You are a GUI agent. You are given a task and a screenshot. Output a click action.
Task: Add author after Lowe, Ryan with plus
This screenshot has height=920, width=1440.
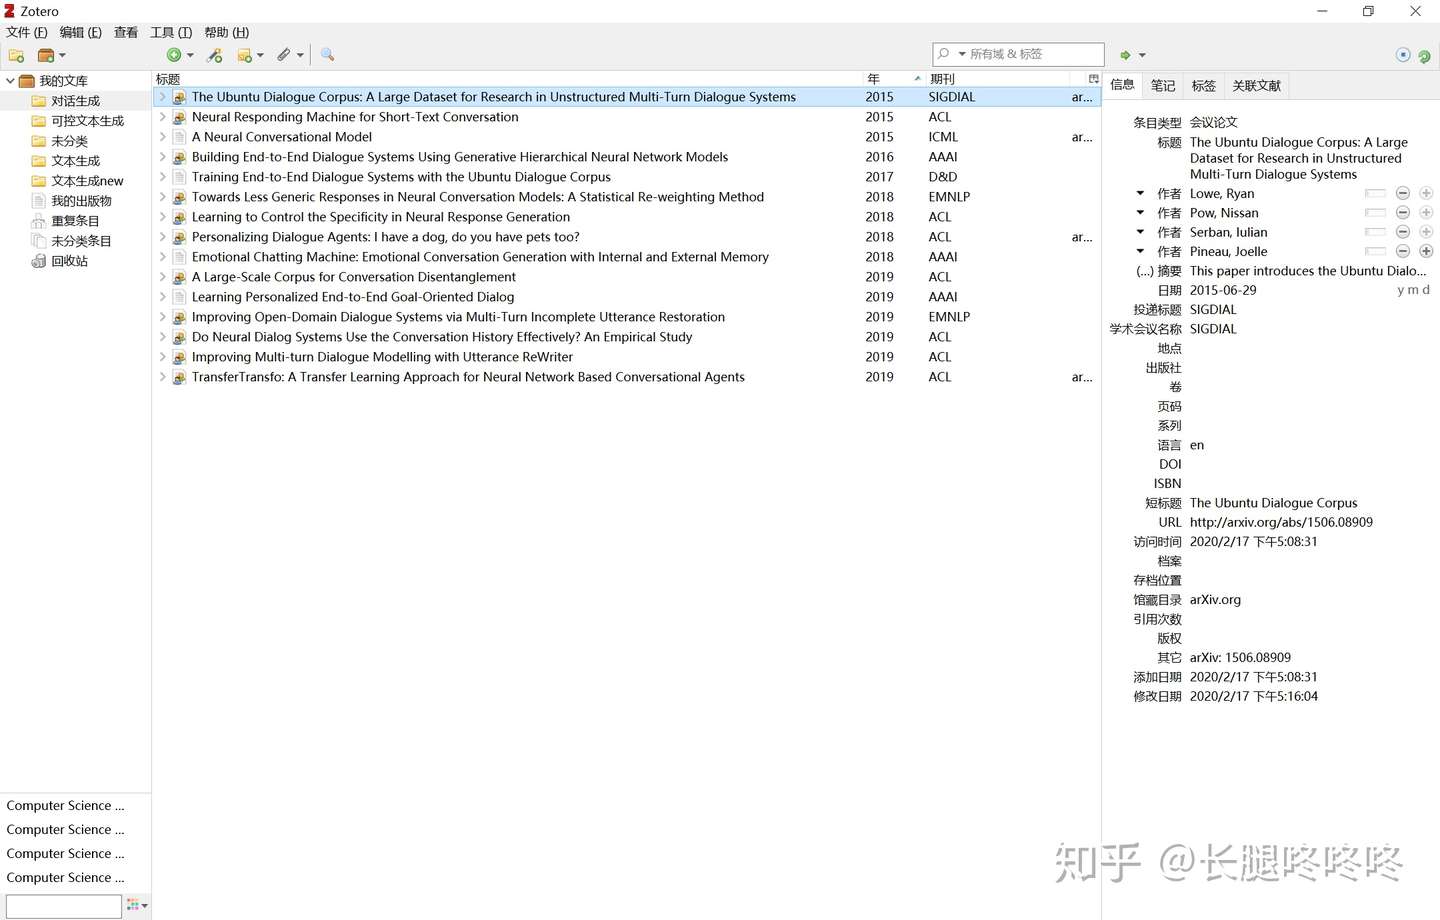(x=1426, y=193)
